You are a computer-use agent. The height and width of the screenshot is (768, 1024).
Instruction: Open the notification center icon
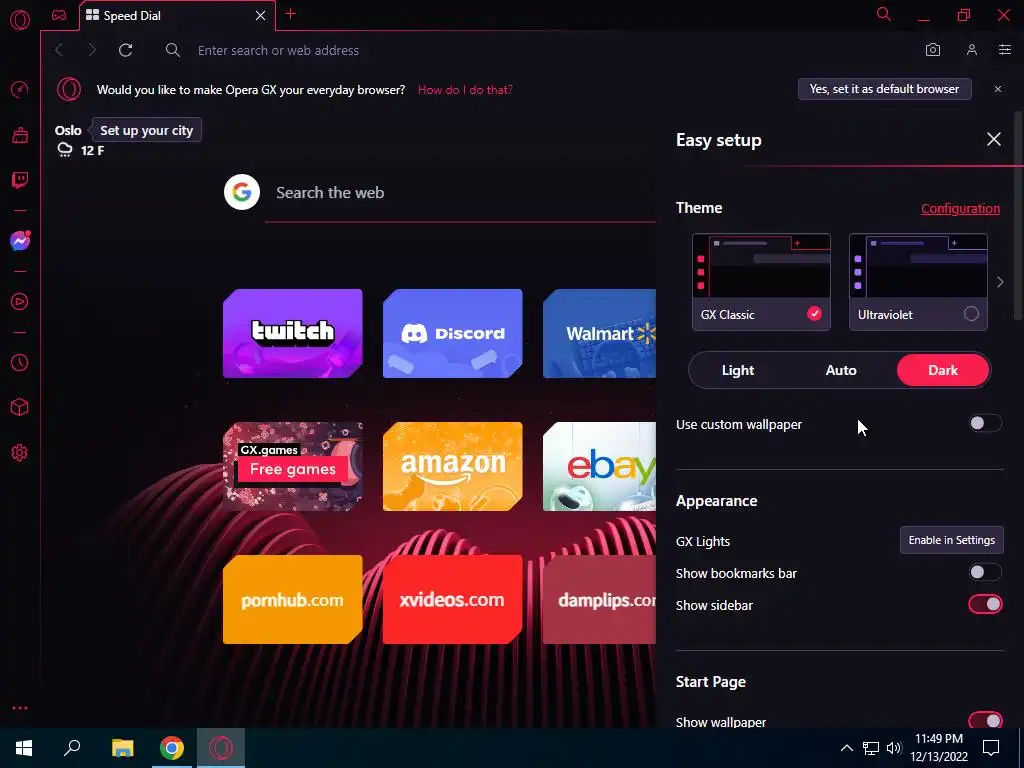[x=991, y=748]
